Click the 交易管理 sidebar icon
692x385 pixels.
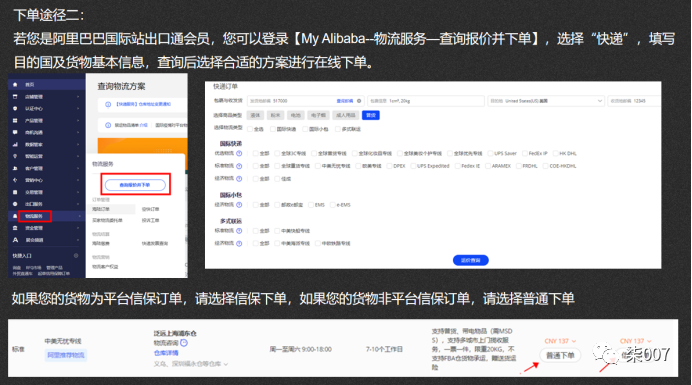point(15,192)
